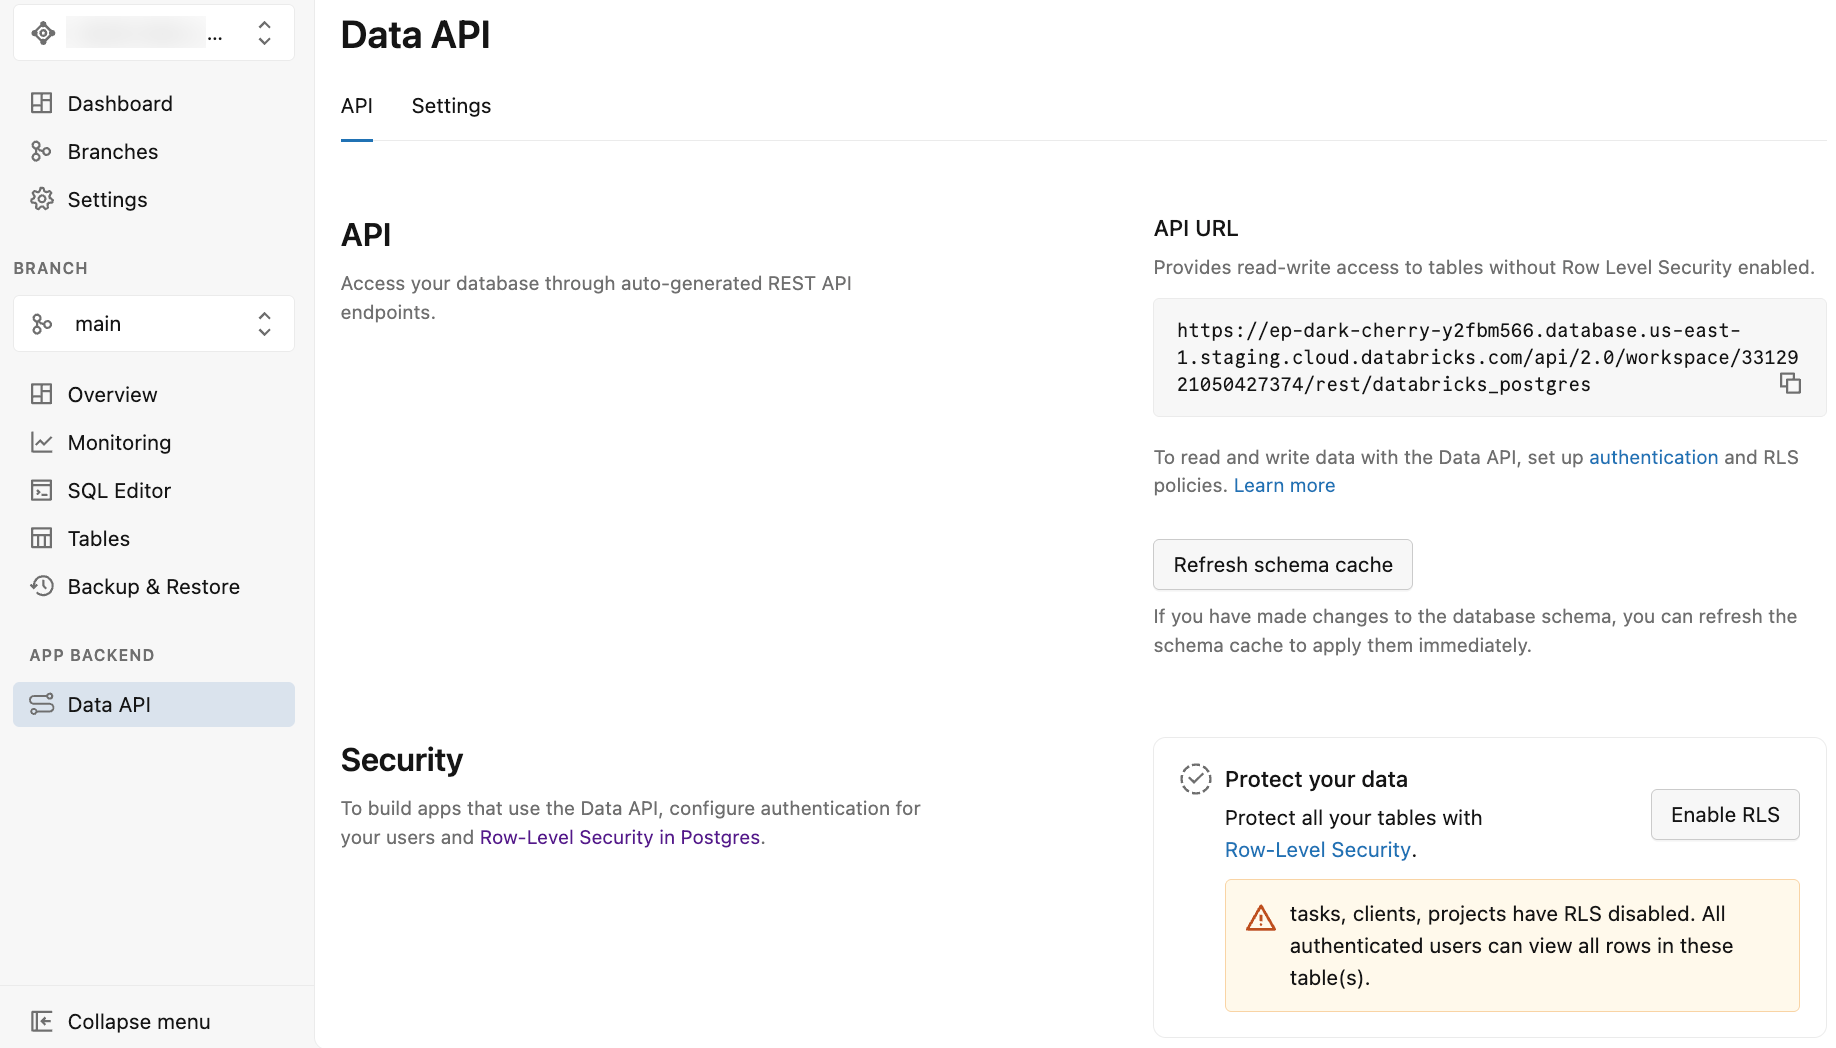The width and height of the screenshot is (1836, 1048).
Task: Open Row-Level Security in Postgres link
Action: coord(620,837)
